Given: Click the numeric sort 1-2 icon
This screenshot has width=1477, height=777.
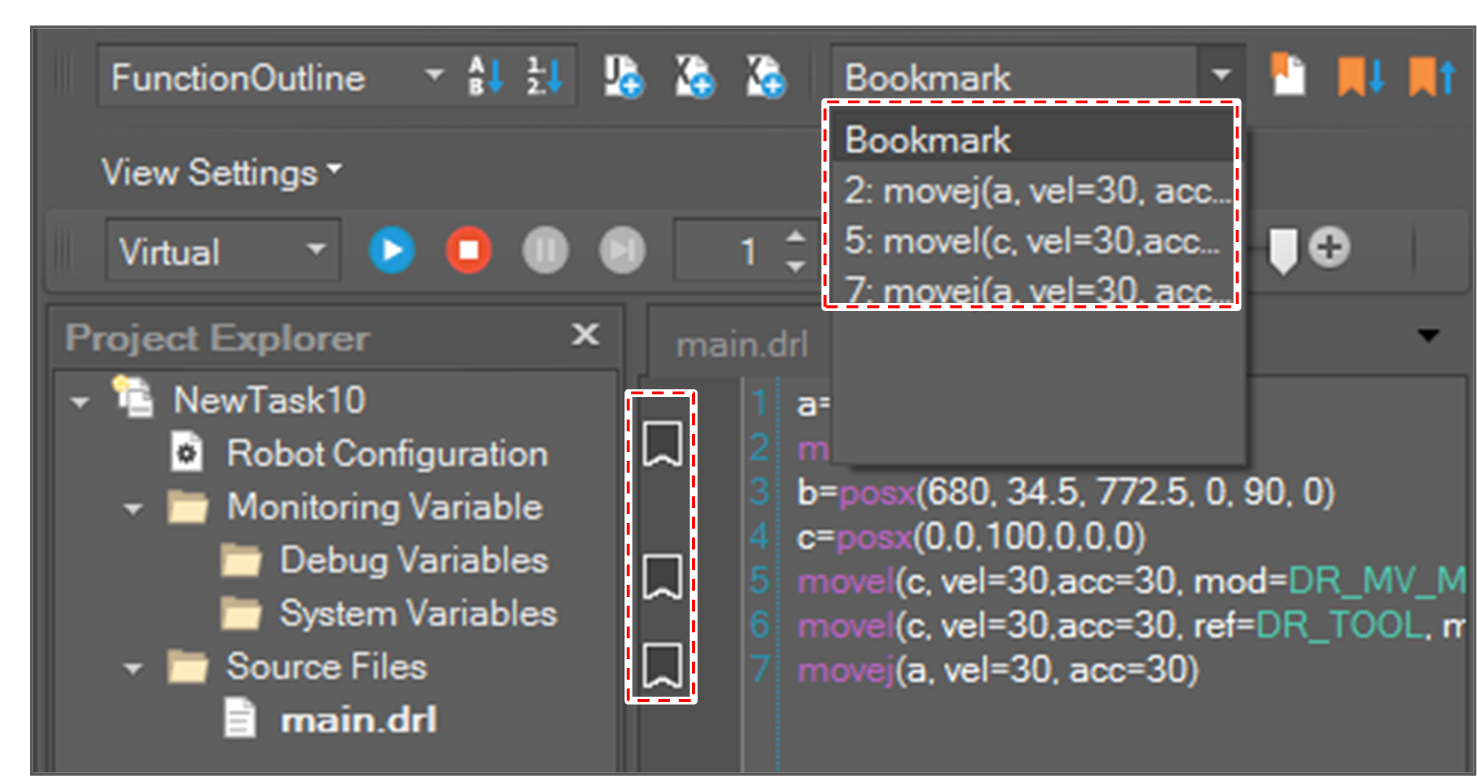Looking at the screenshot, I should (x=546, y=77).
